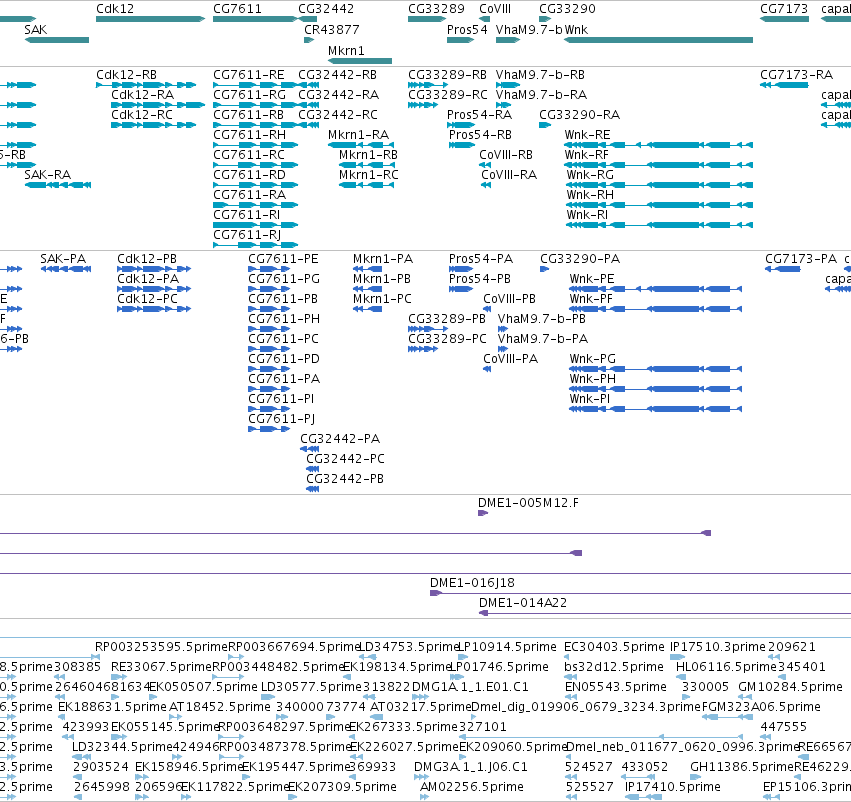The image size is (851, 802).
Task: Select the Pros54 gene label in top track
Action: [467, 29]
